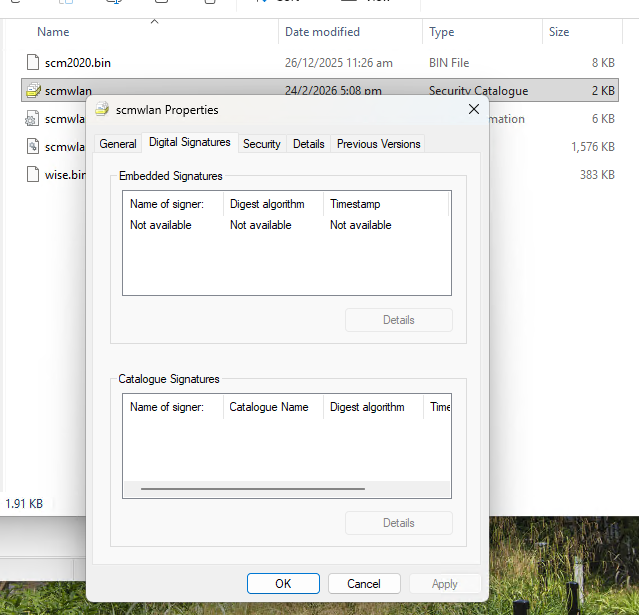Click the 'BIN File' type cell
This screenshot has width=639, height=615.
click(449, 63)
